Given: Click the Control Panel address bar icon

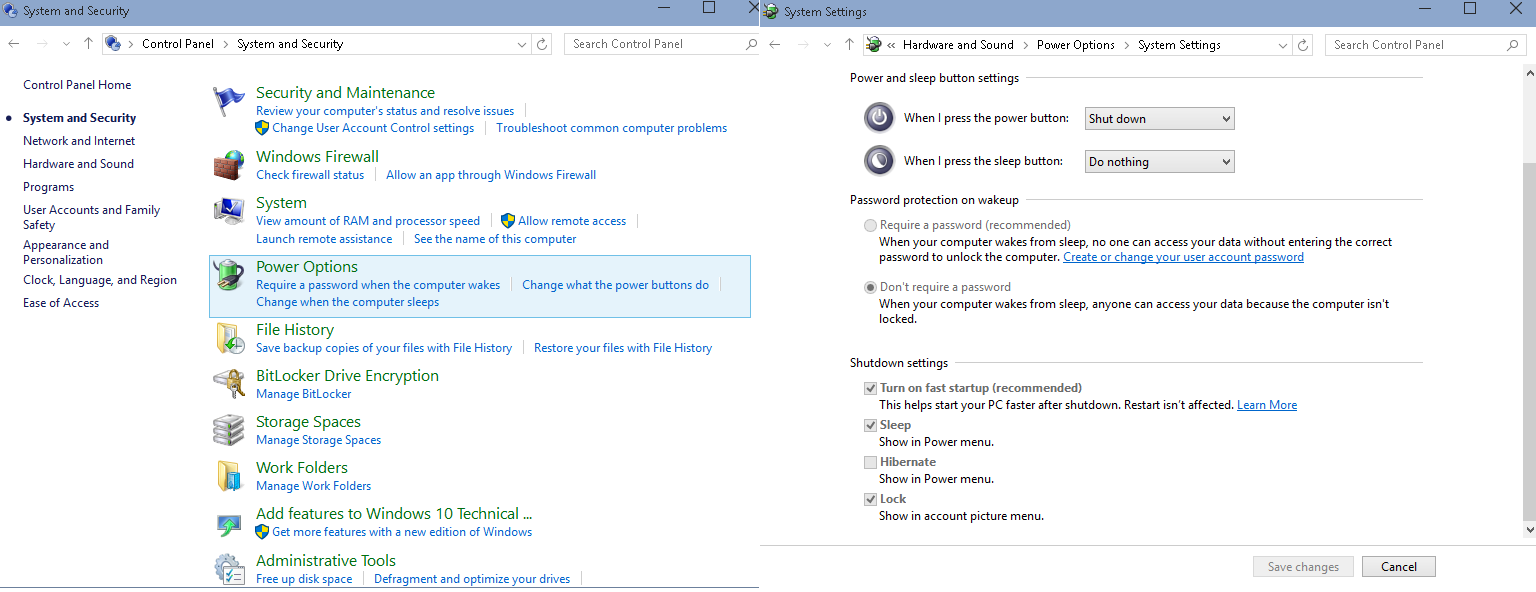Looking at the screenshot, I should (x=113, y=44).
